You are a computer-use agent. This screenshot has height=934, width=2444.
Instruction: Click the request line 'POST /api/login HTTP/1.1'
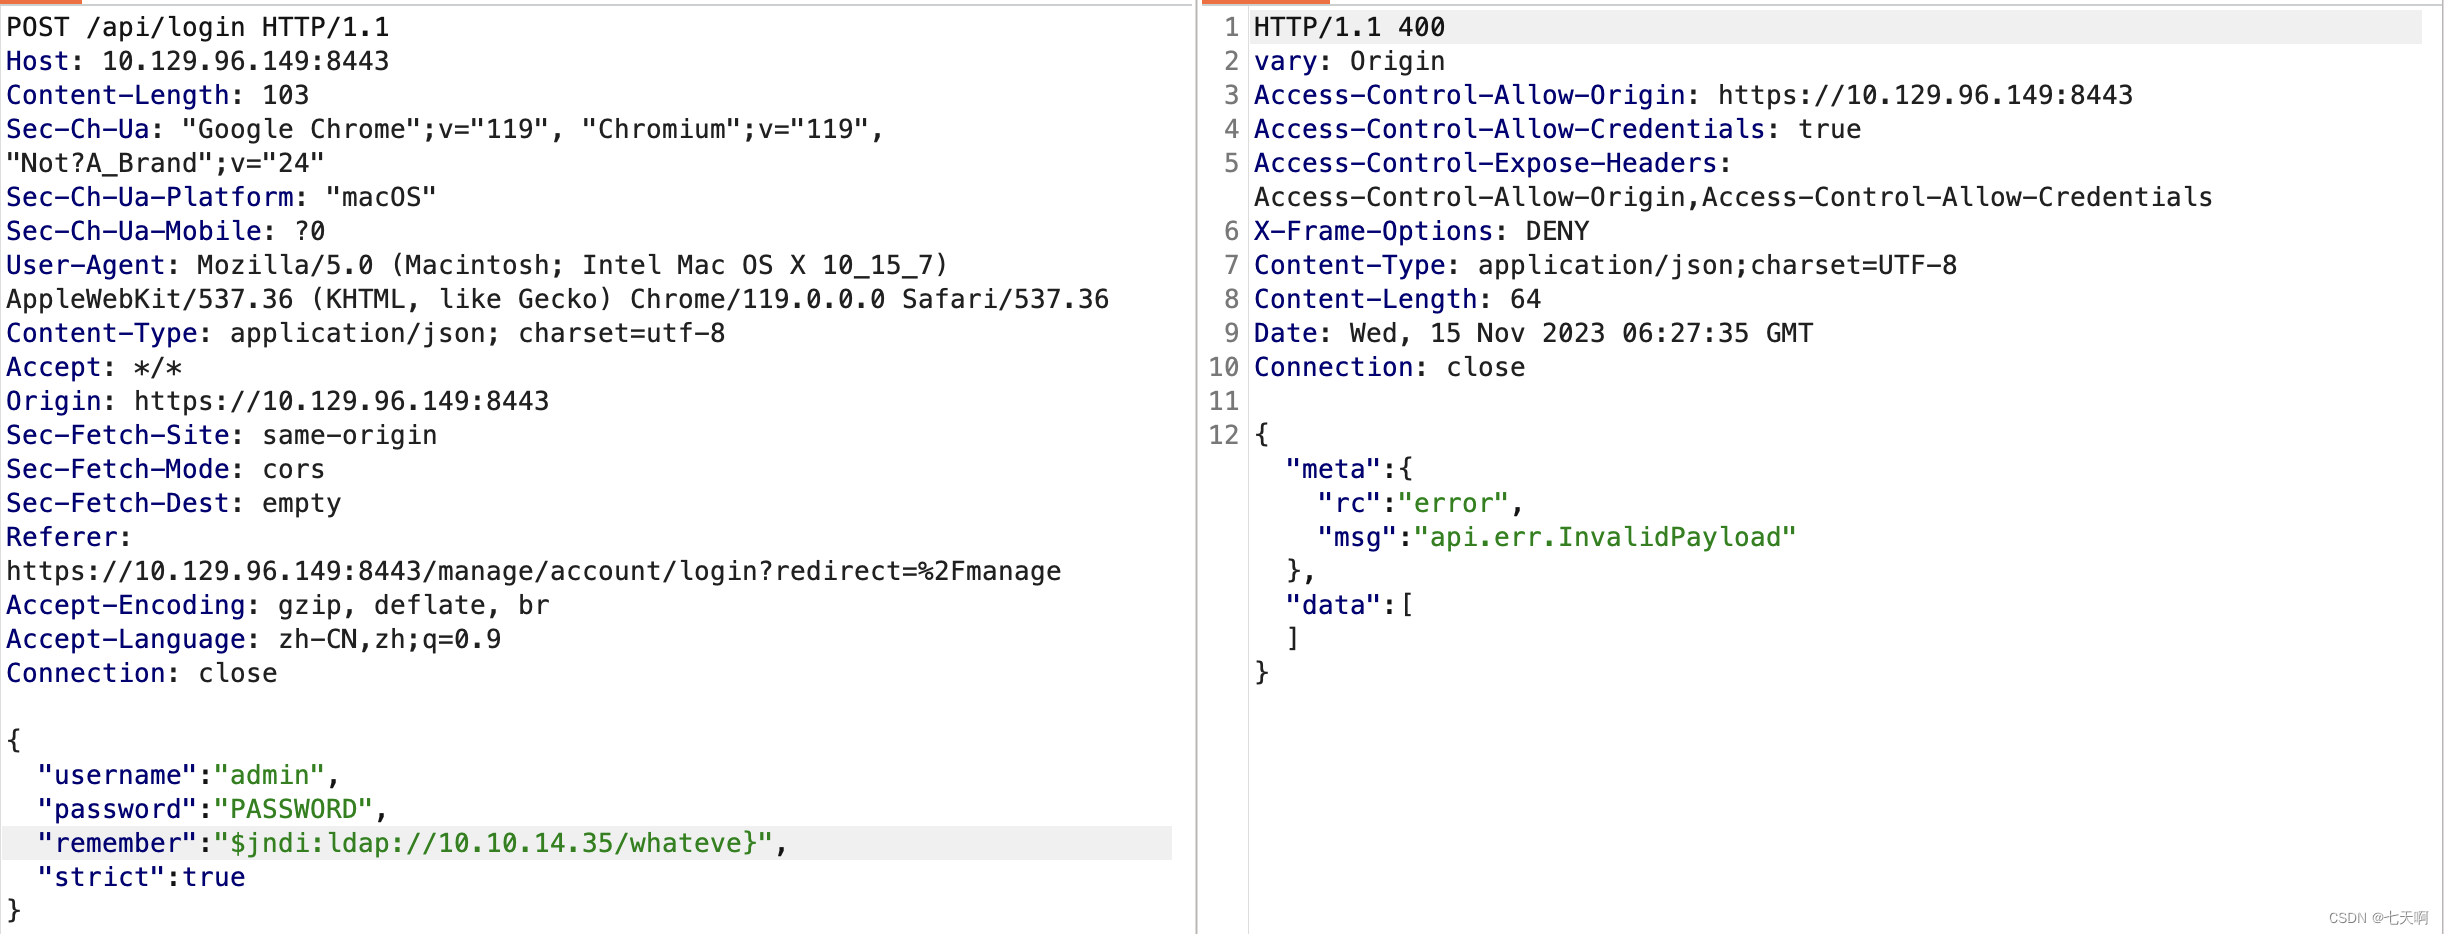[198, 27]
